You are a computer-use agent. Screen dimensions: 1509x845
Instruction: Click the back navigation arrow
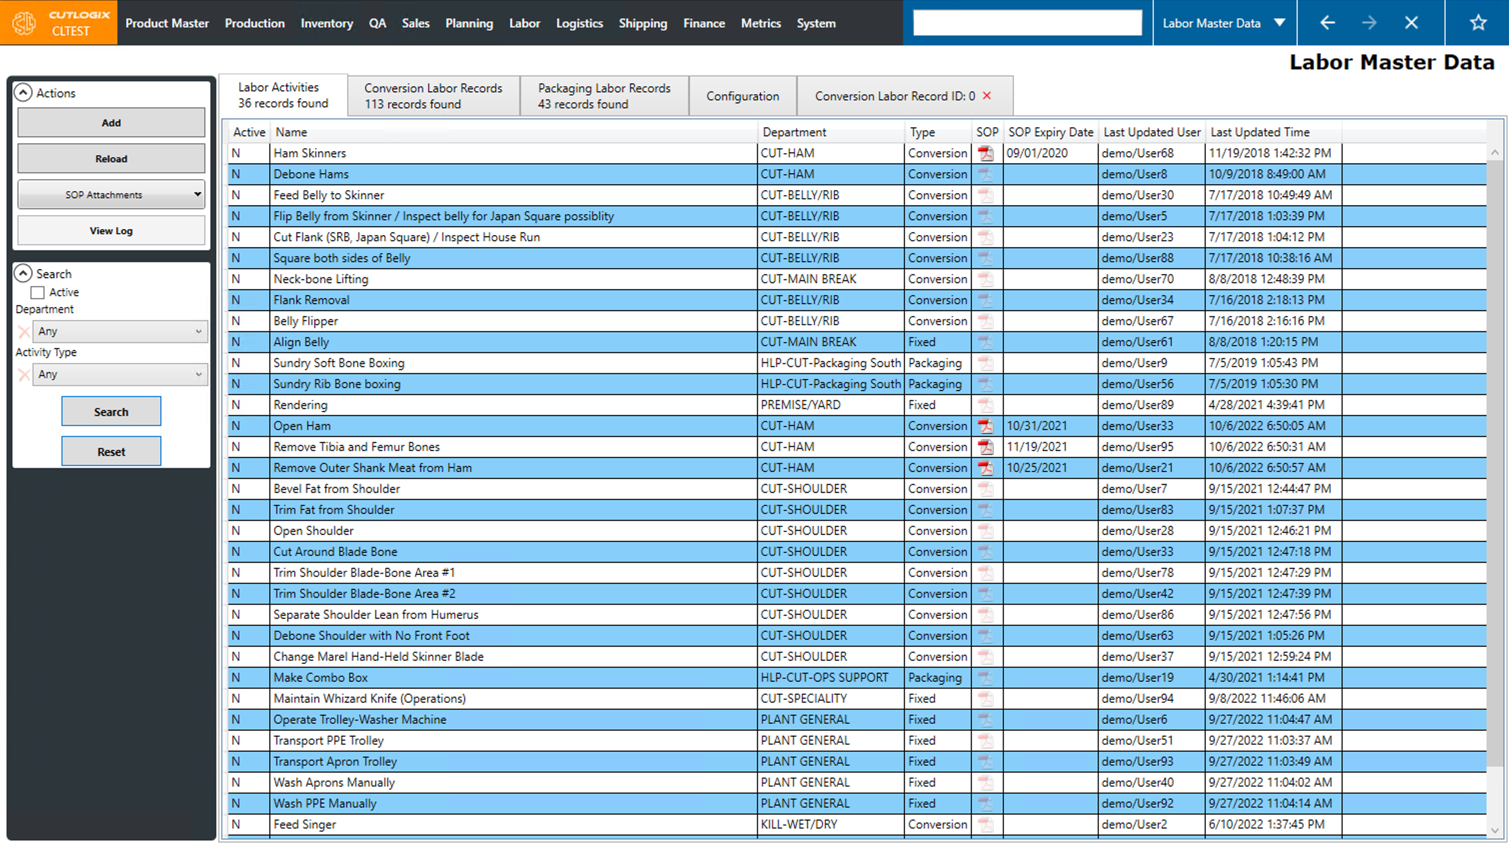point(1327,22)
